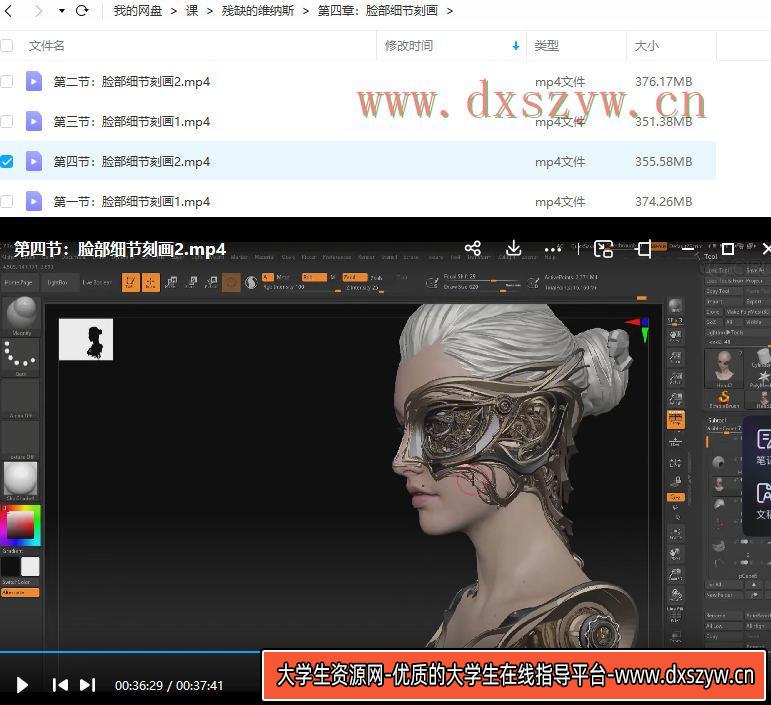The height and width of the screenshot is (705, 771).
Task: Pick a color in ZBrush color picker
Action: click(21, 525)
